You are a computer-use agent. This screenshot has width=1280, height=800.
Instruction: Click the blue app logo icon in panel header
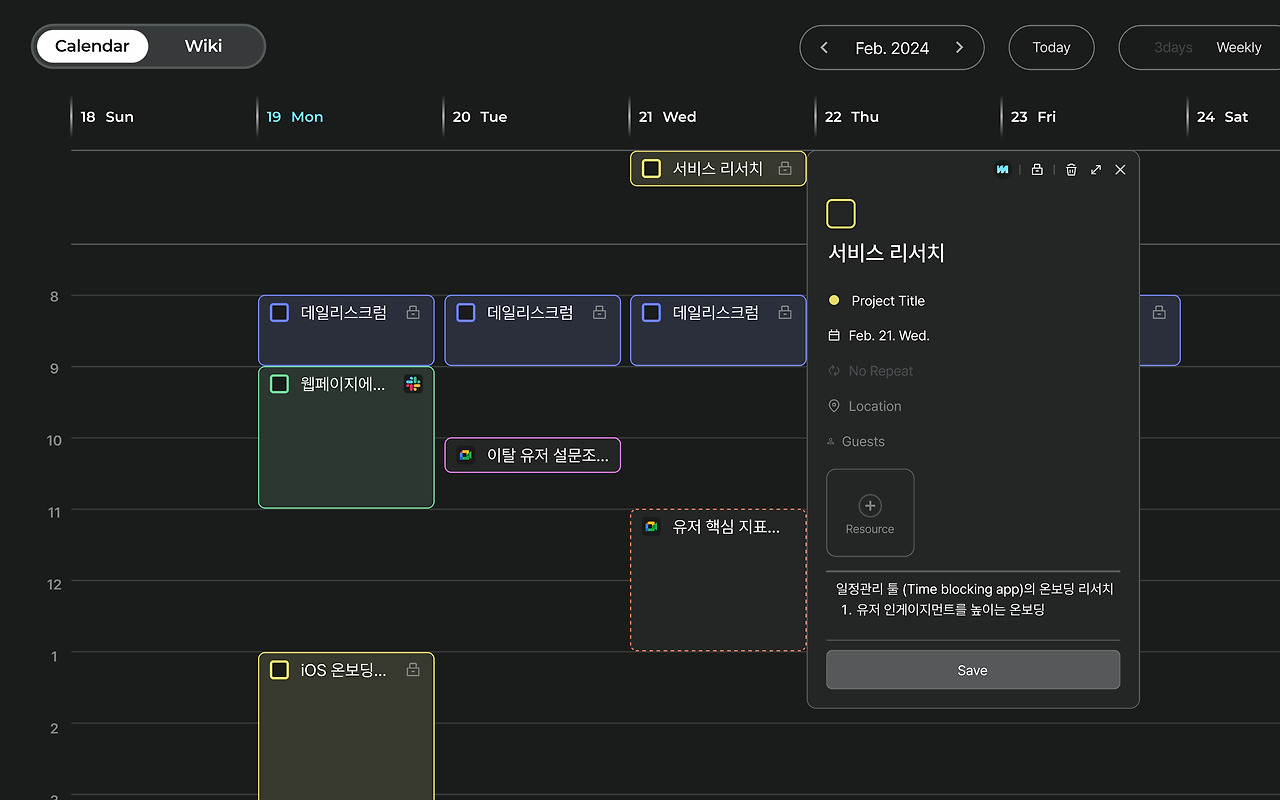tap(1002, 170)
